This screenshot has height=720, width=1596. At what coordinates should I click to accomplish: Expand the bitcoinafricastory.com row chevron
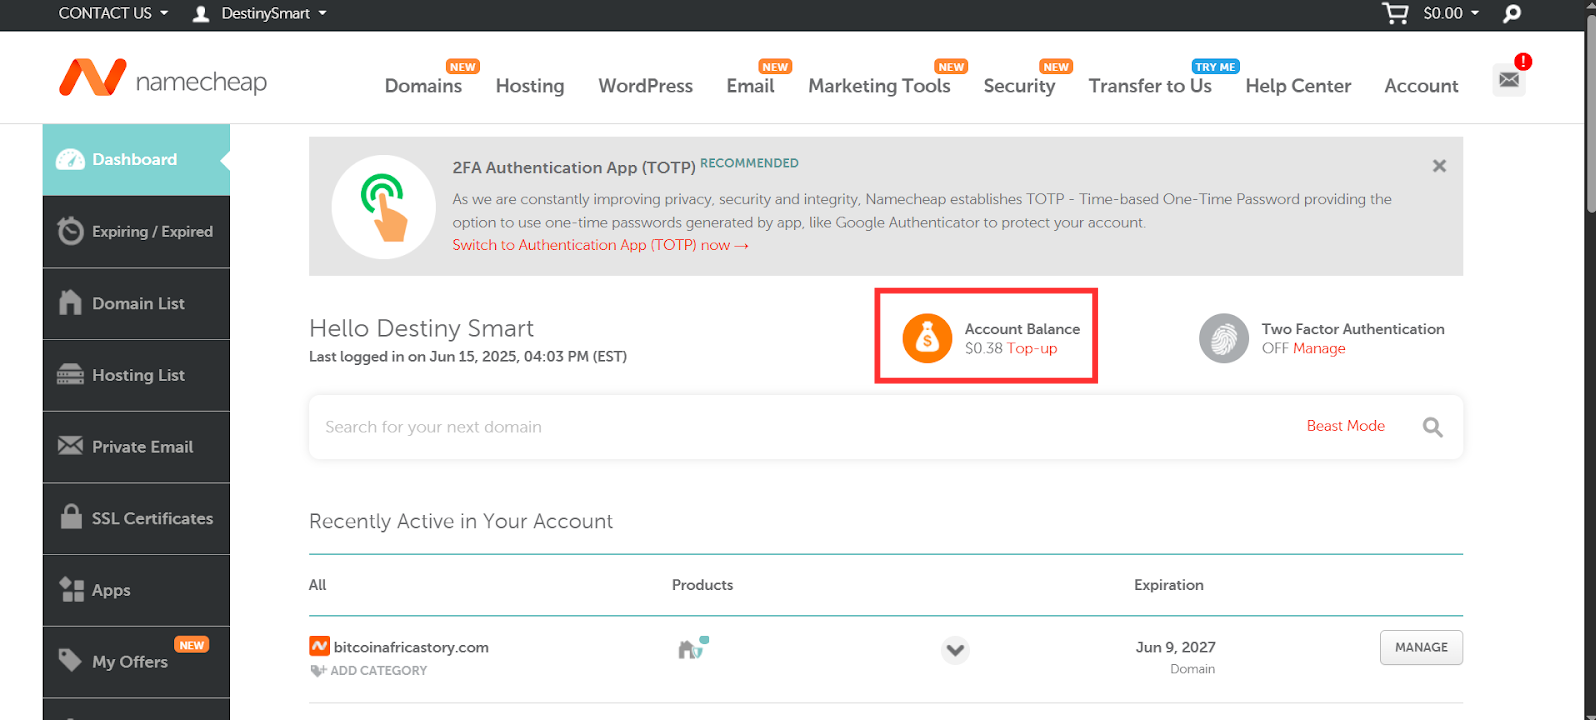[x=955, y=650]
